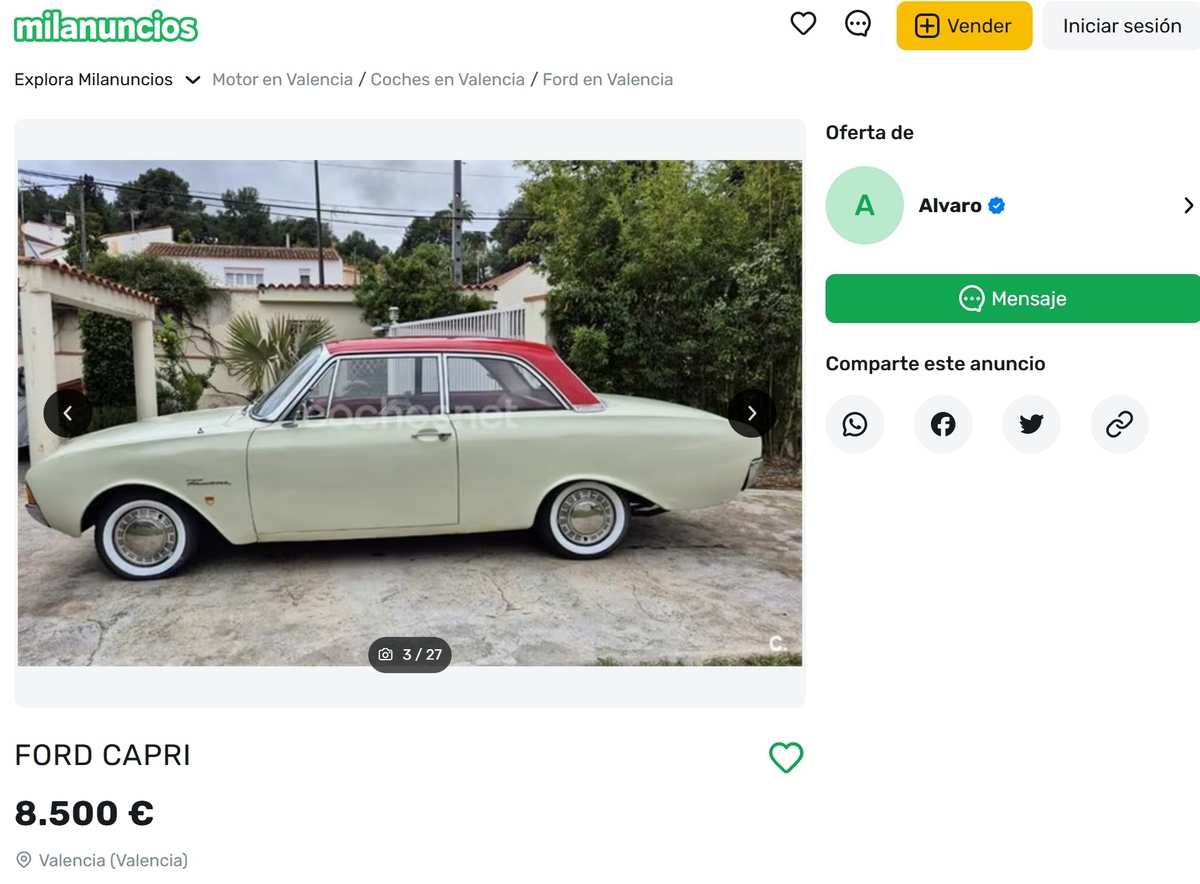Go to Coches en Valencia breadcrumb
The width and height of the screenshot is (1200, 884).
coord(447,80)
